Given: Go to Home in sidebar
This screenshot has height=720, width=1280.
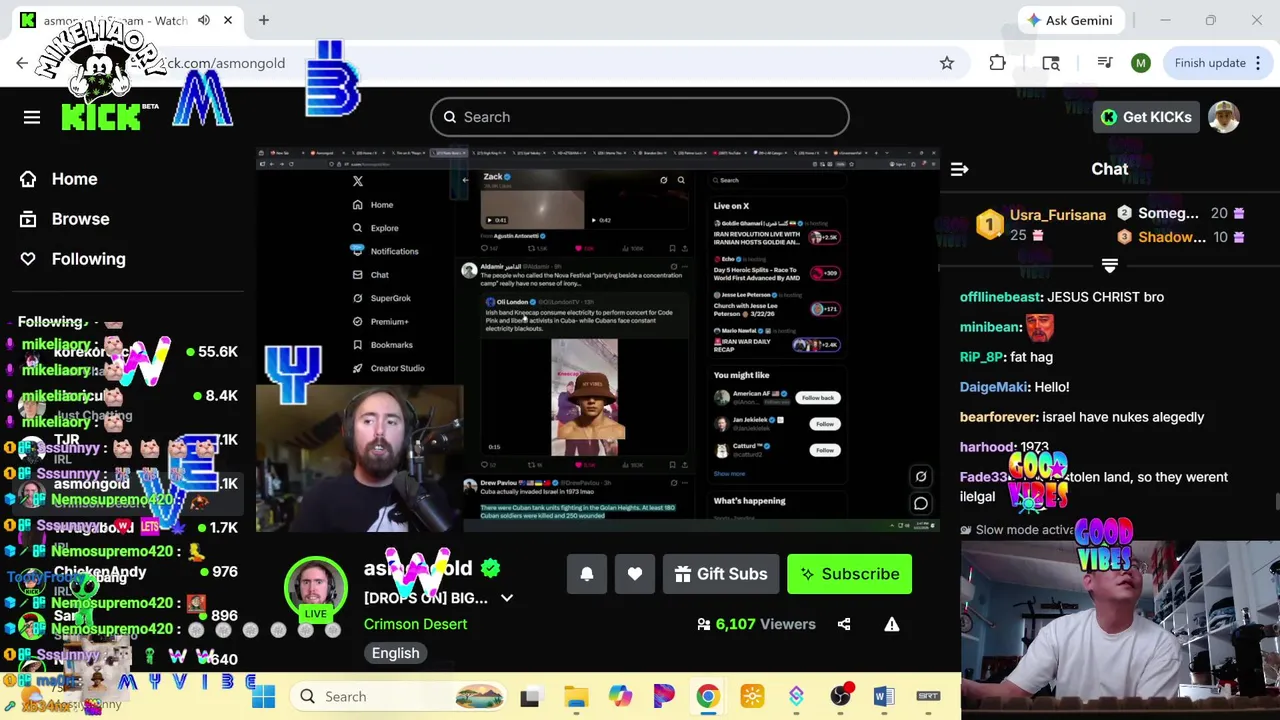Looking at the screenshot, I should pyautogui.click(x=60, y=179).
